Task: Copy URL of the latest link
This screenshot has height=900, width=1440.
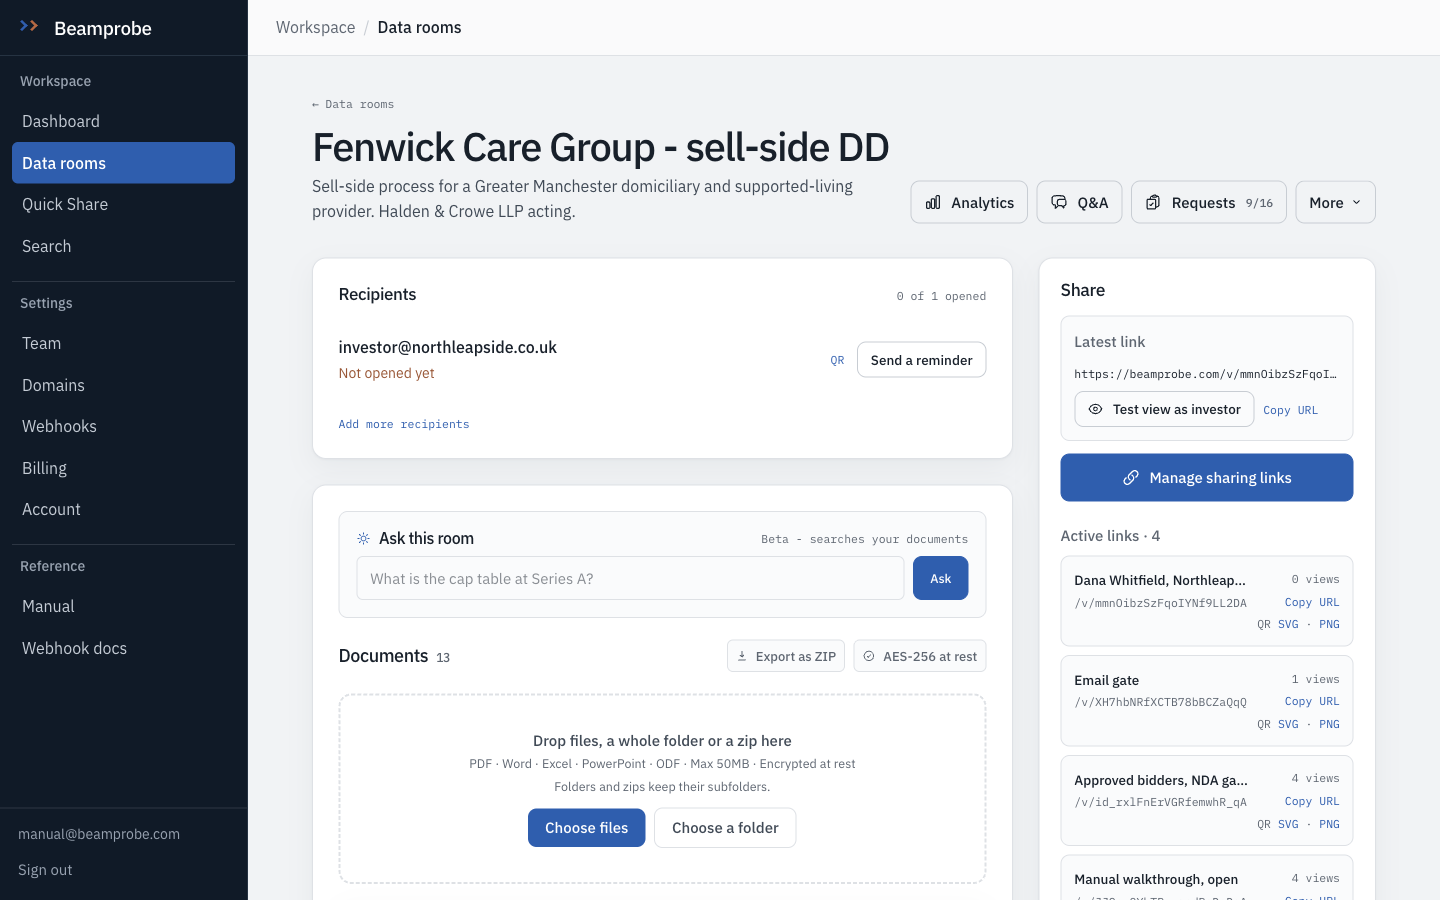Action: (1290, 410)
